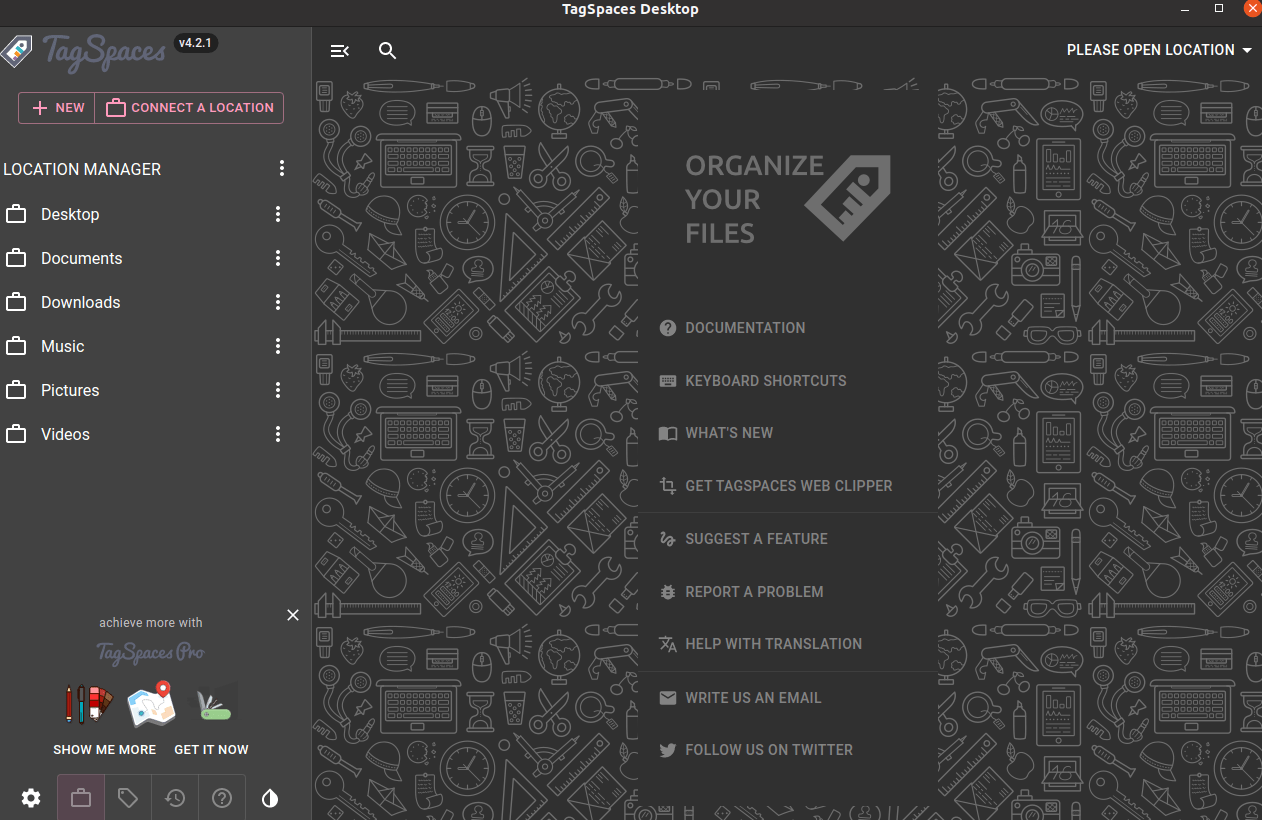This screenshot has width=1262, height=820.
Task: Click the map pin Pro feature icon
Action: pos(151,704)
